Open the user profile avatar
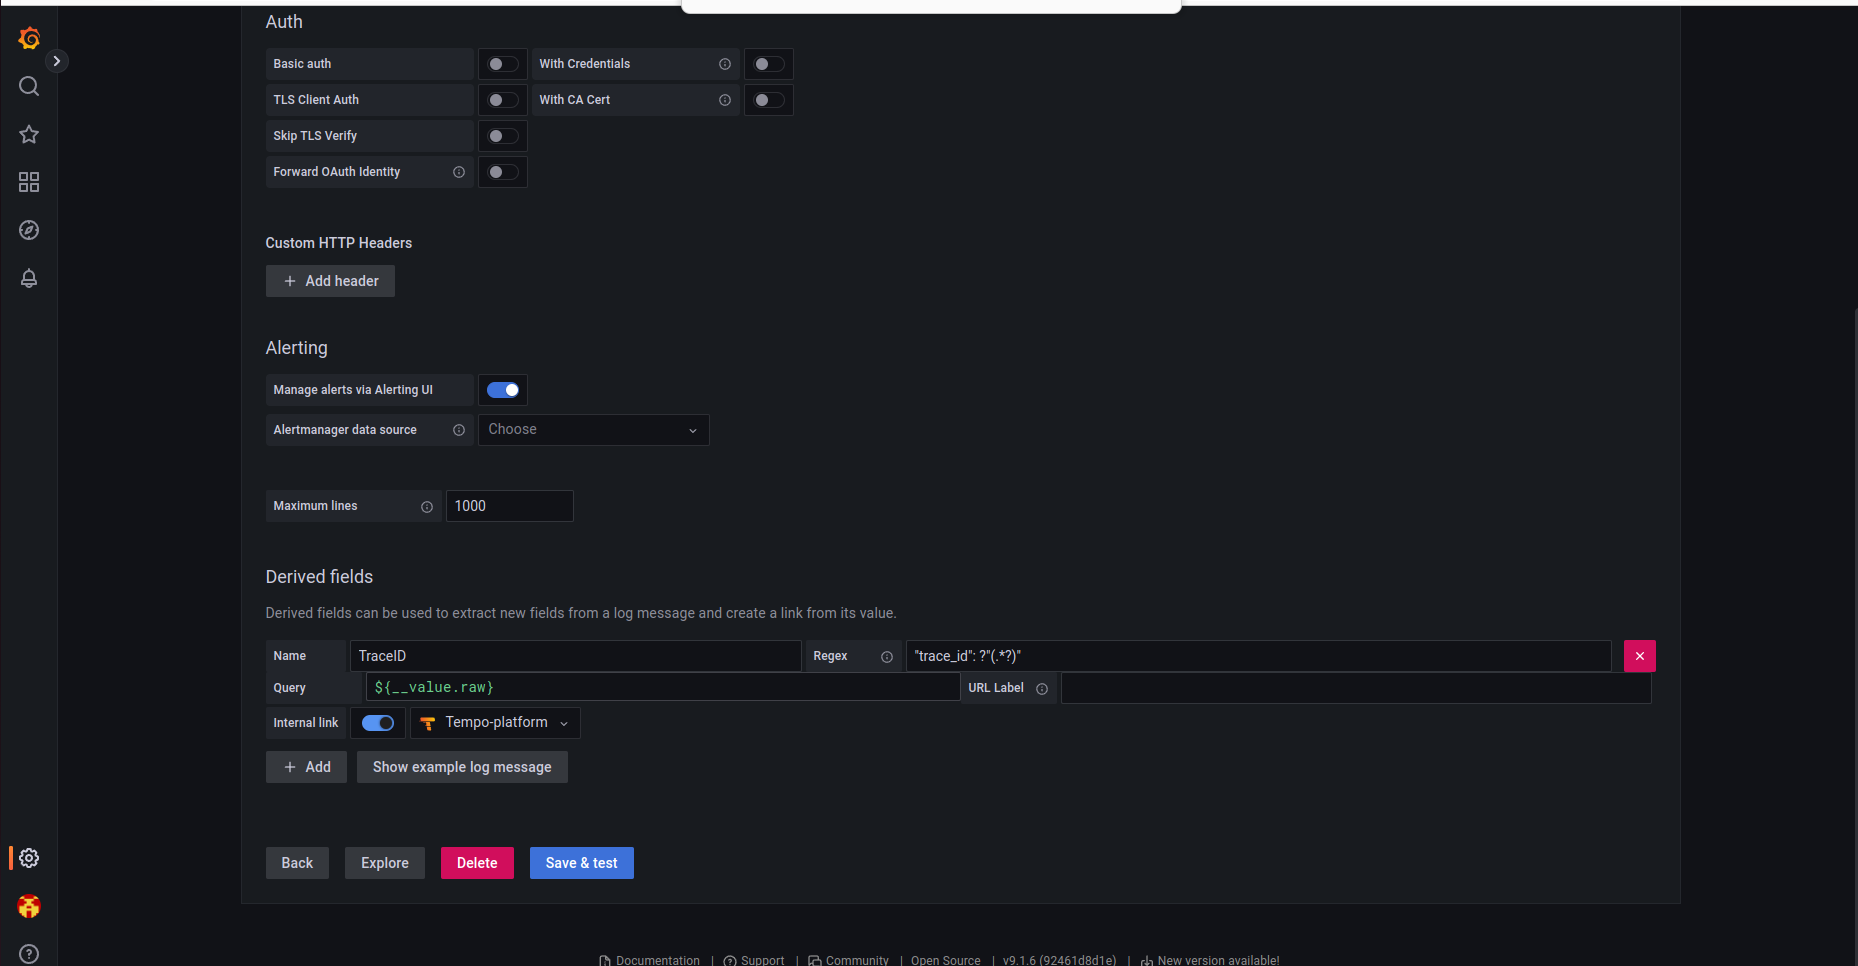The image size is (1858, 966). 29,906
